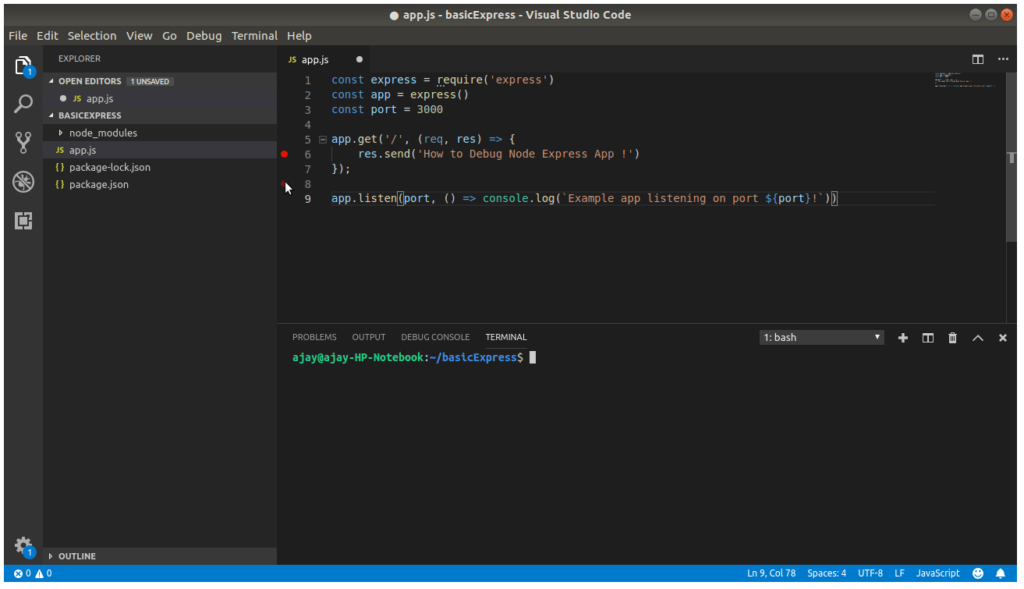The width and height of the screenshot is (1024, 589).
Task: Change language mode via JavaScript
Action: (x=938, y=574)
